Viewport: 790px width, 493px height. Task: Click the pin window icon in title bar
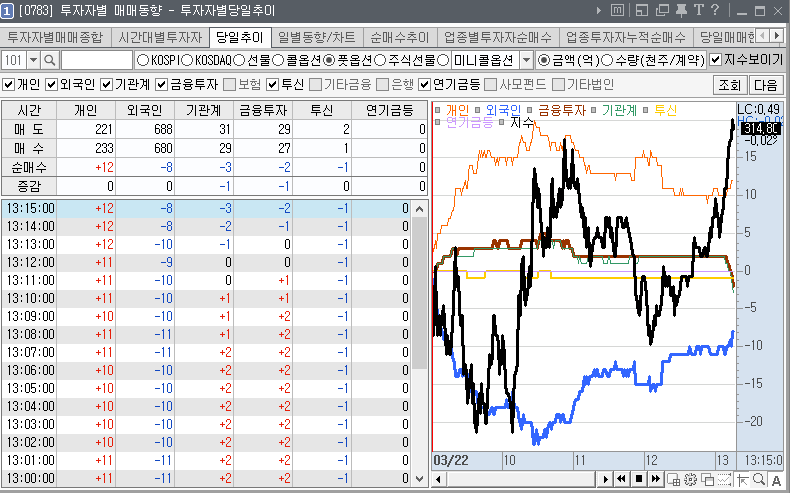680,10
